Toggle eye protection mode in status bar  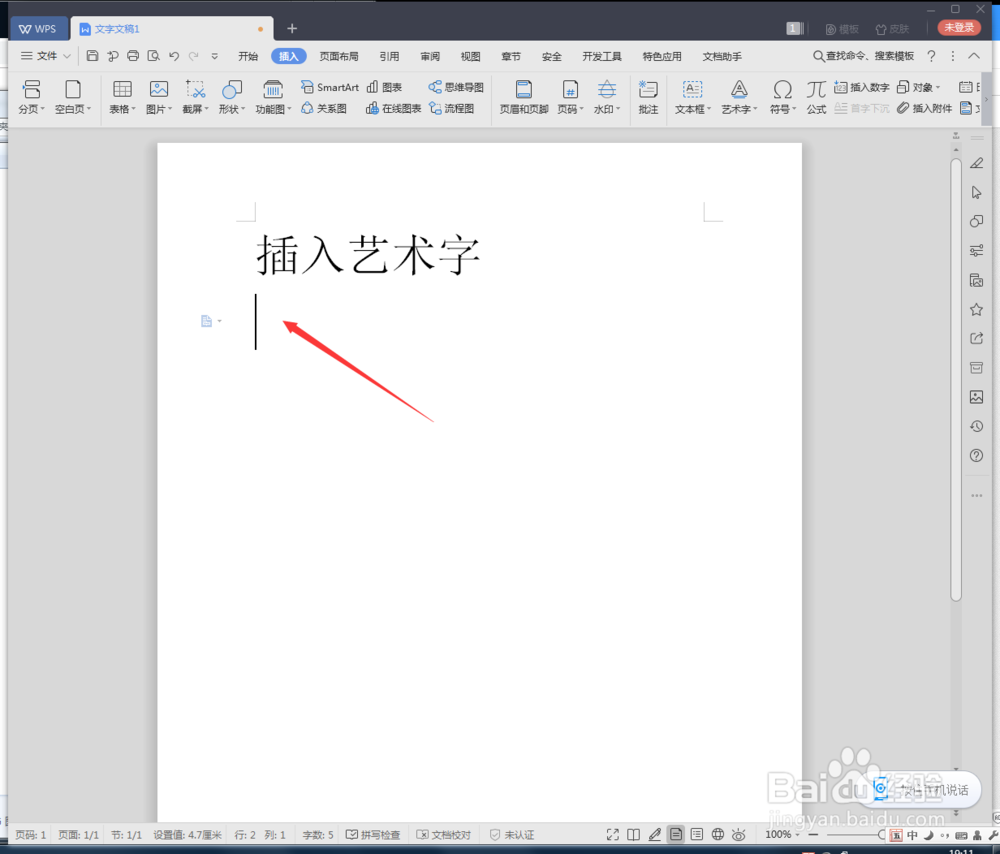[x=739, y=834]
